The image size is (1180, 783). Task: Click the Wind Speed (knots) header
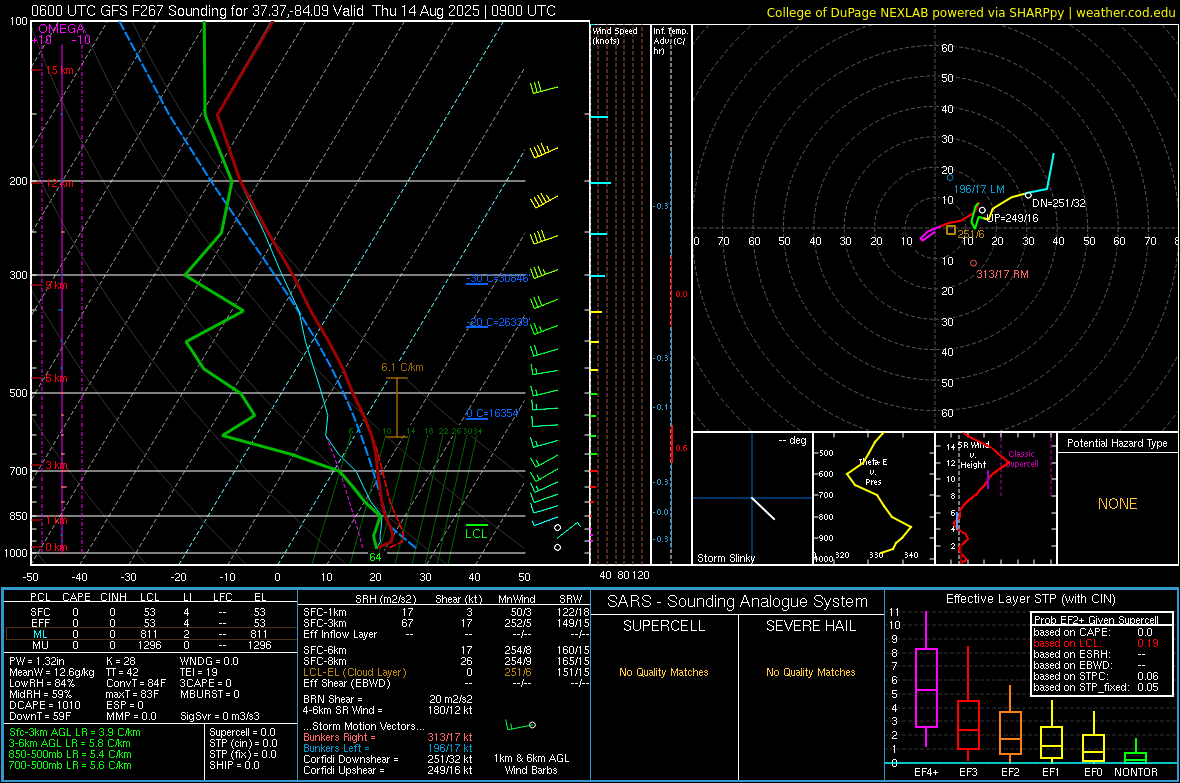coord(615,36)
